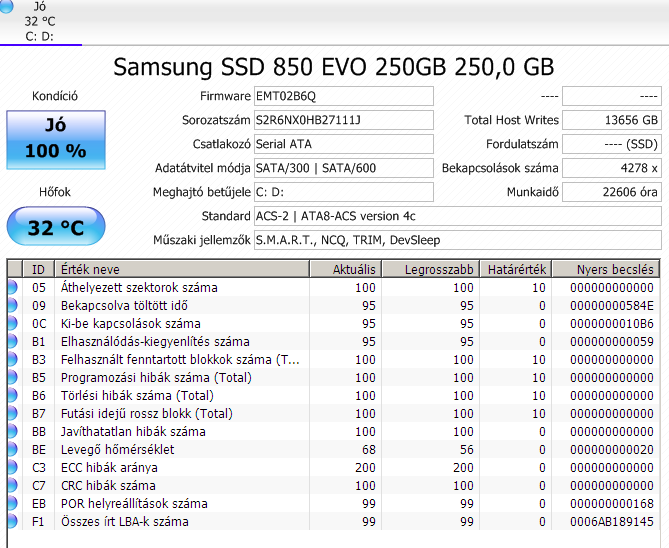Select attribute name Felhasznált fenntartott blokkok száma
The width and height of the screenshot is (669, 548).
pos(180,359)
